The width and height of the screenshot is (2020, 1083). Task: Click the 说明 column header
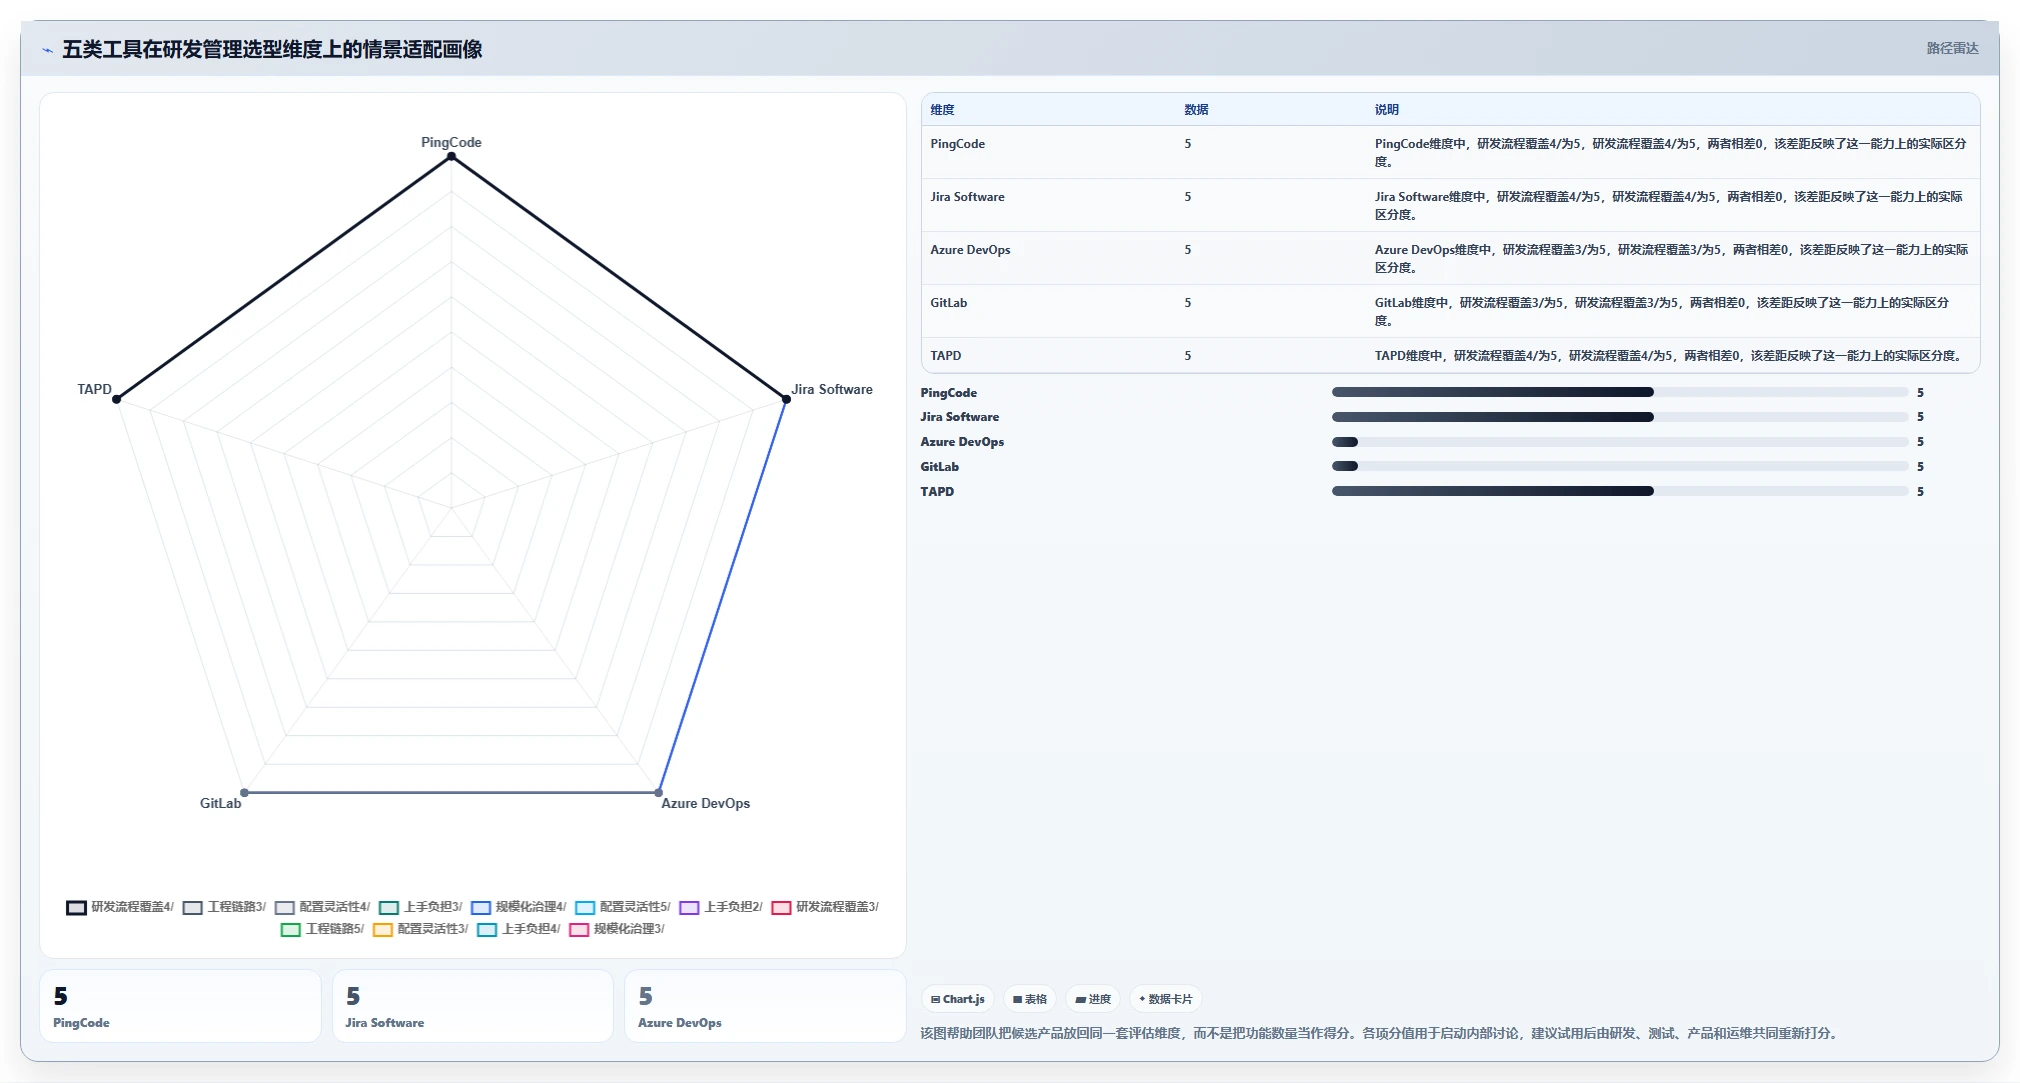tap(1386, 110)
